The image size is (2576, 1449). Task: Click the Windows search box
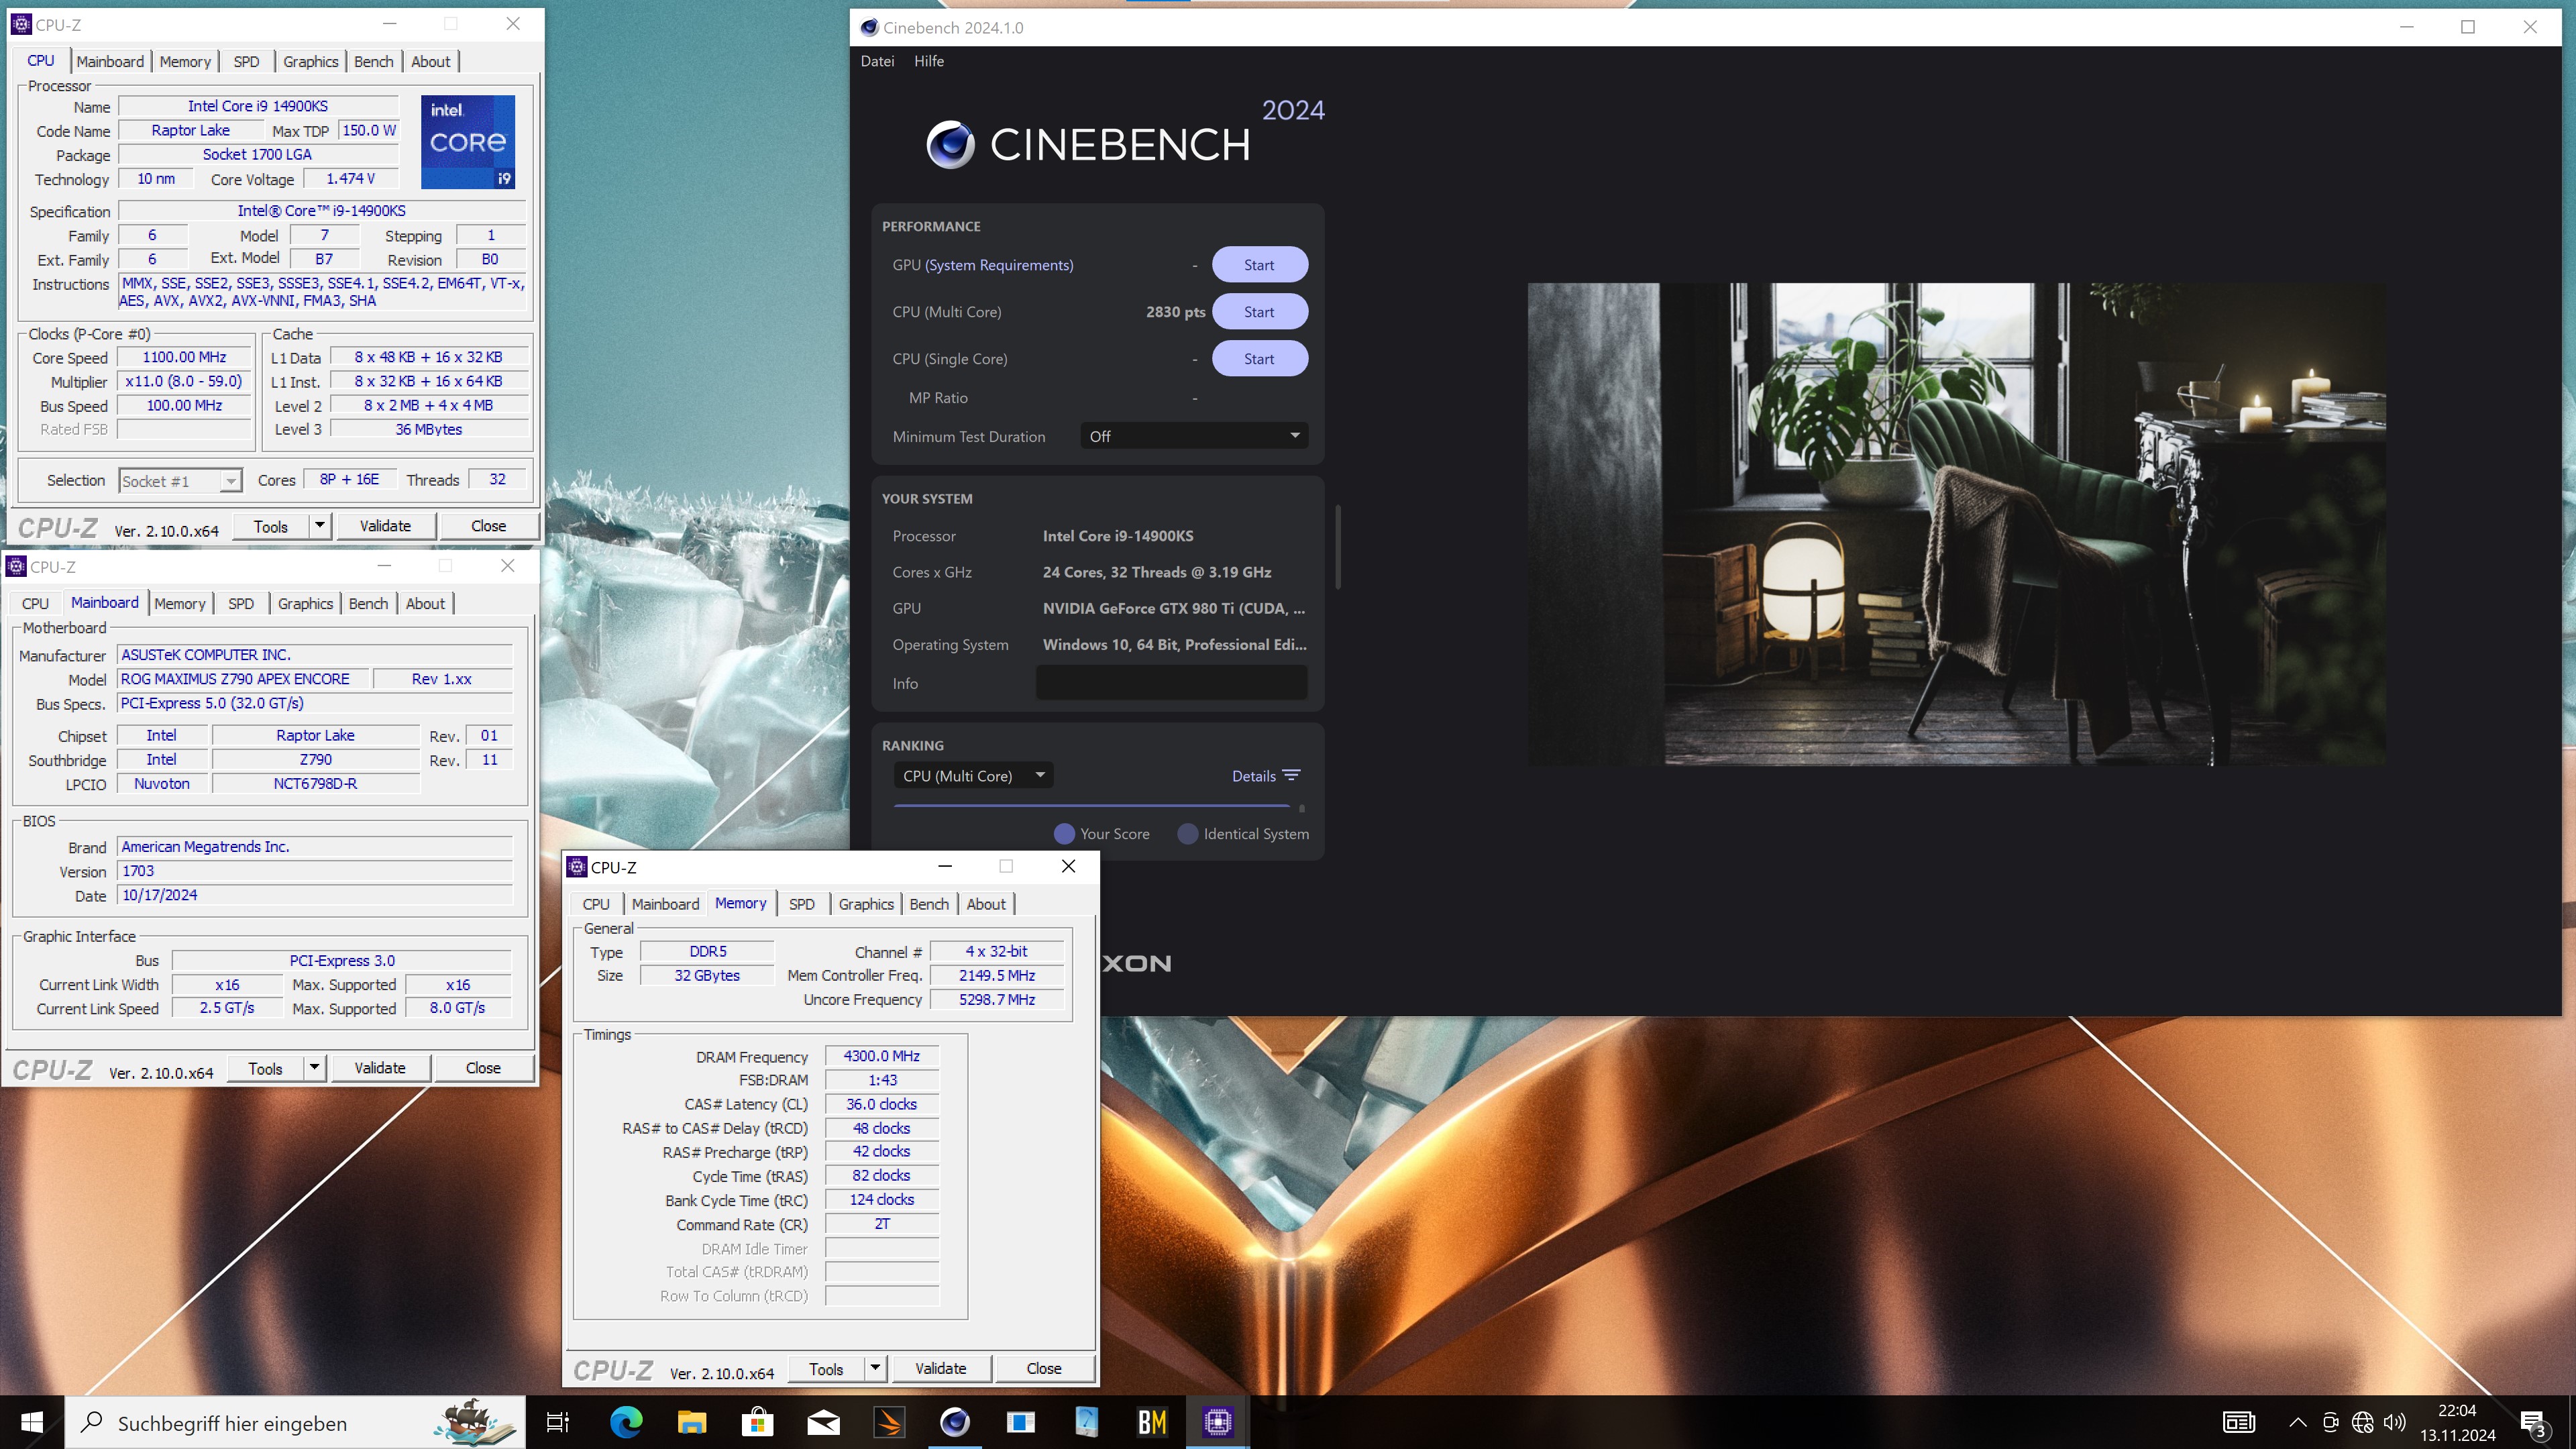[295, 1422]
